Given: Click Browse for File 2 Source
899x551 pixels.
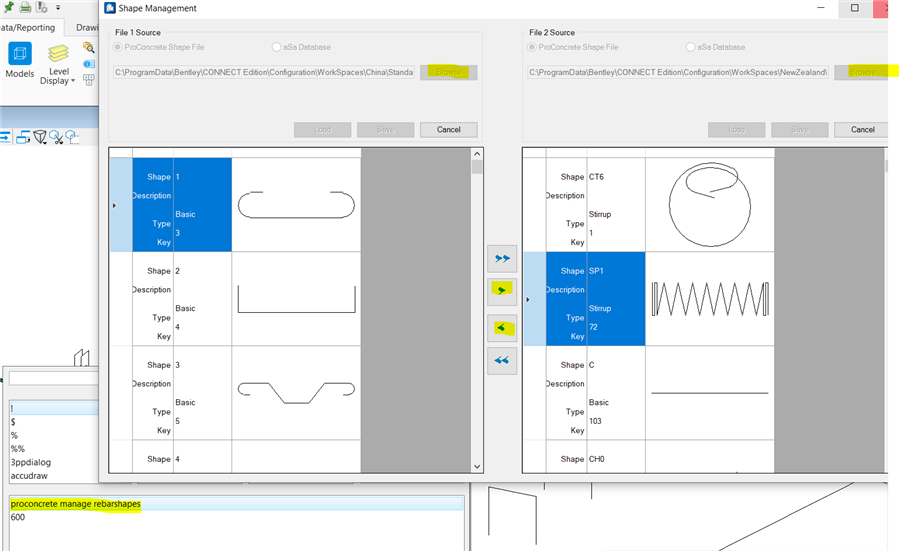Looking at the screenshot, I should (862, 72).
